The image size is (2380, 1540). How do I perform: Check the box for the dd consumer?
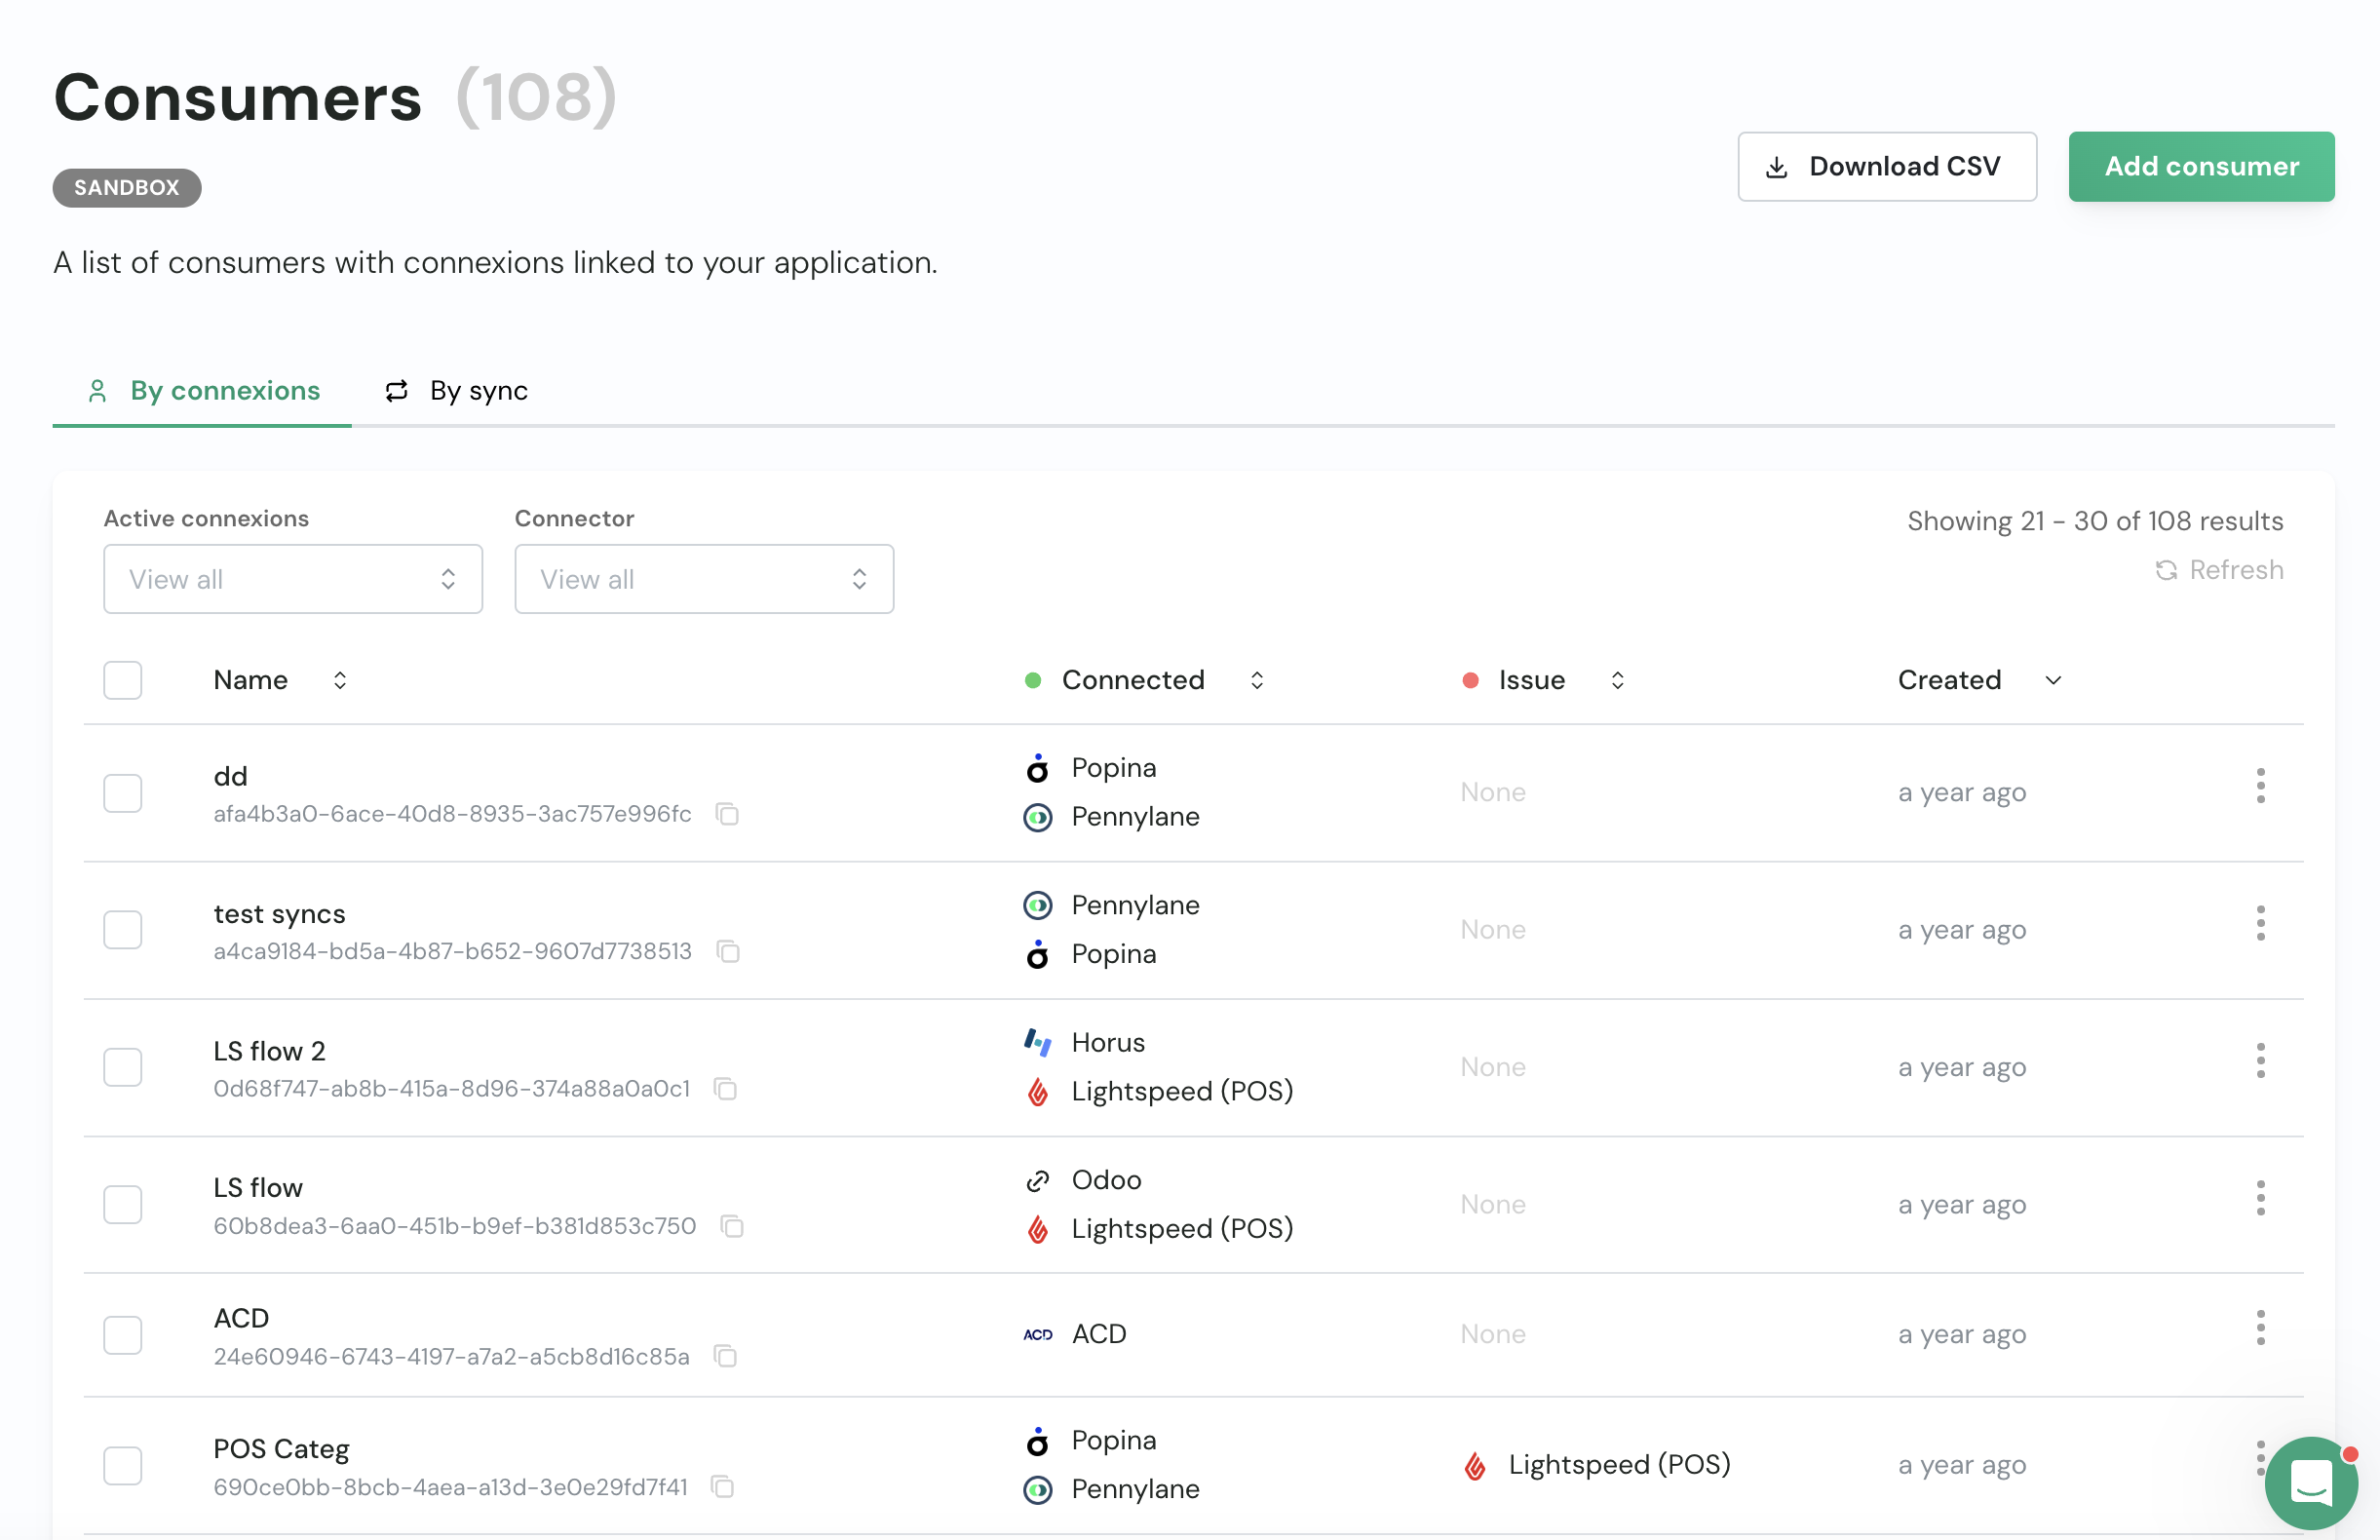tap(123, 793)
